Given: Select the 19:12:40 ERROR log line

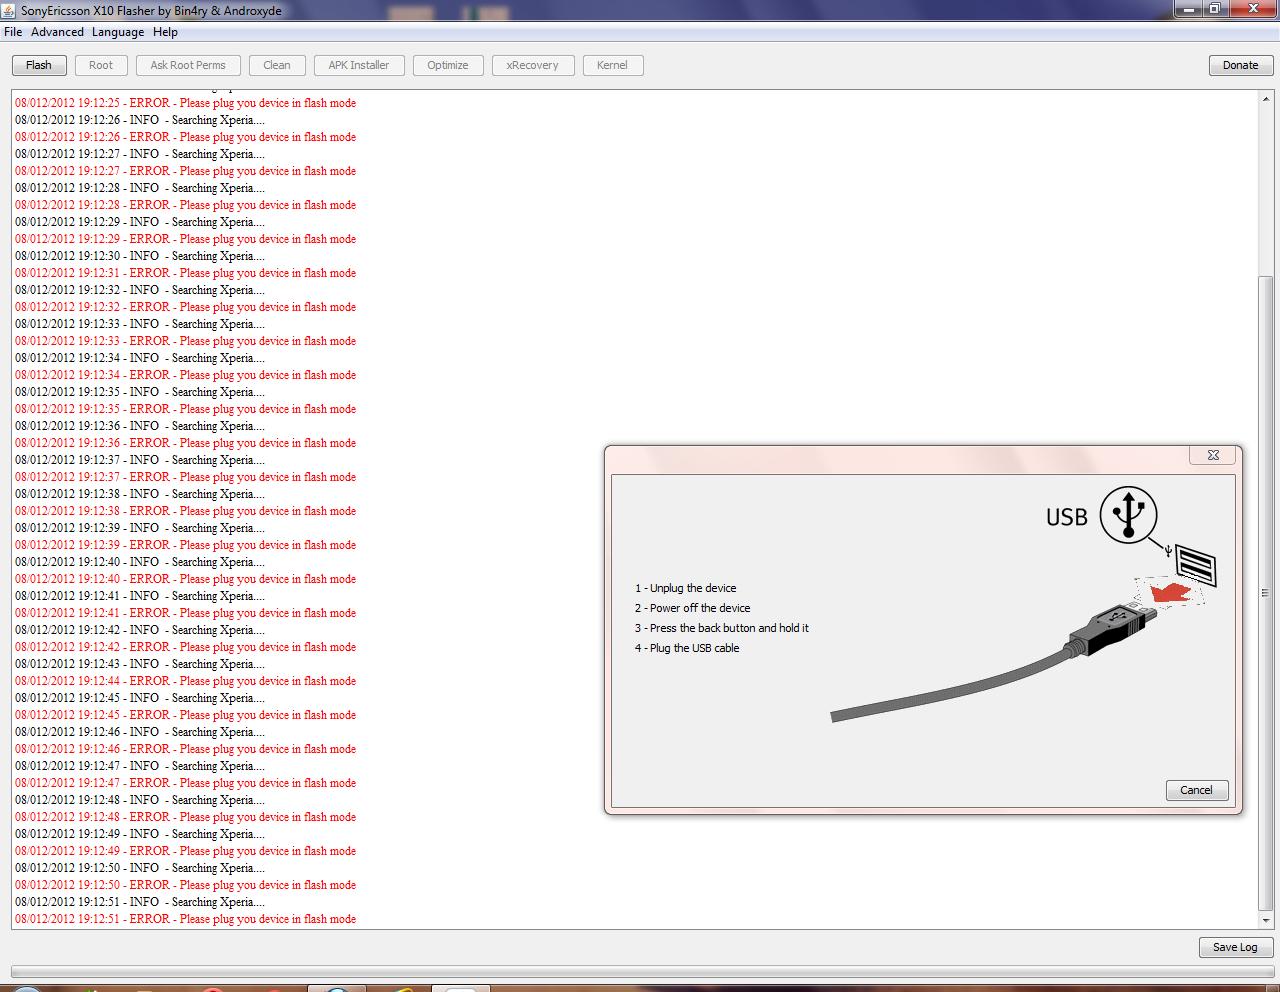Looking at the screenshot, I should coord(185,579).
